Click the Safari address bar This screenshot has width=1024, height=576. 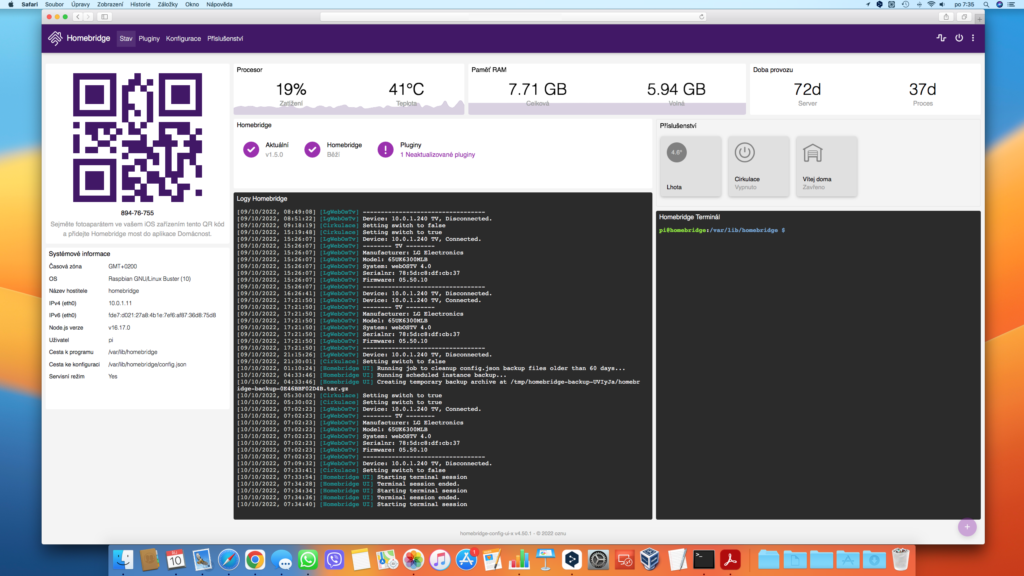tap(513, 17)
